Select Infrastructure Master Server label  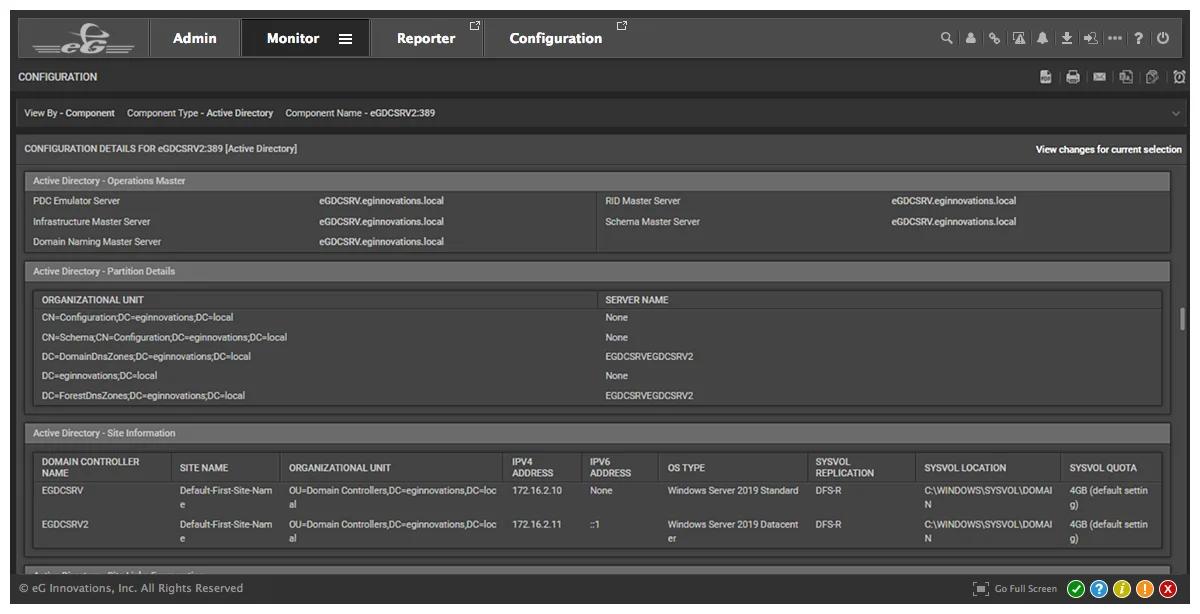[92, 222]
